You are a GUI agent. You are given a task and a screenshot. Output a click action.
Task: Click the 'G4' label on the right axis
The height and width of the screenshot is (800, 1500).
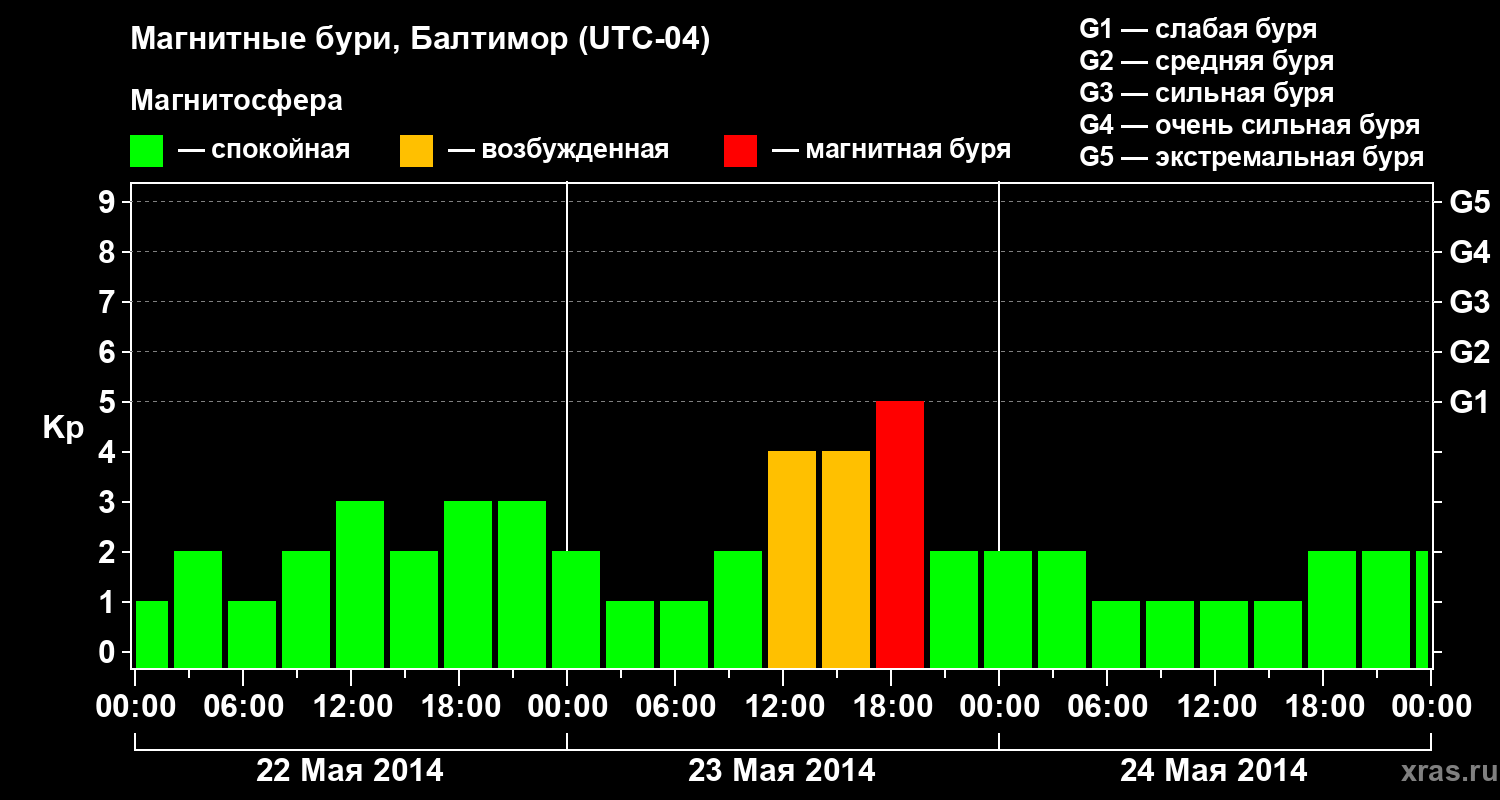(x=1469, y=252)
